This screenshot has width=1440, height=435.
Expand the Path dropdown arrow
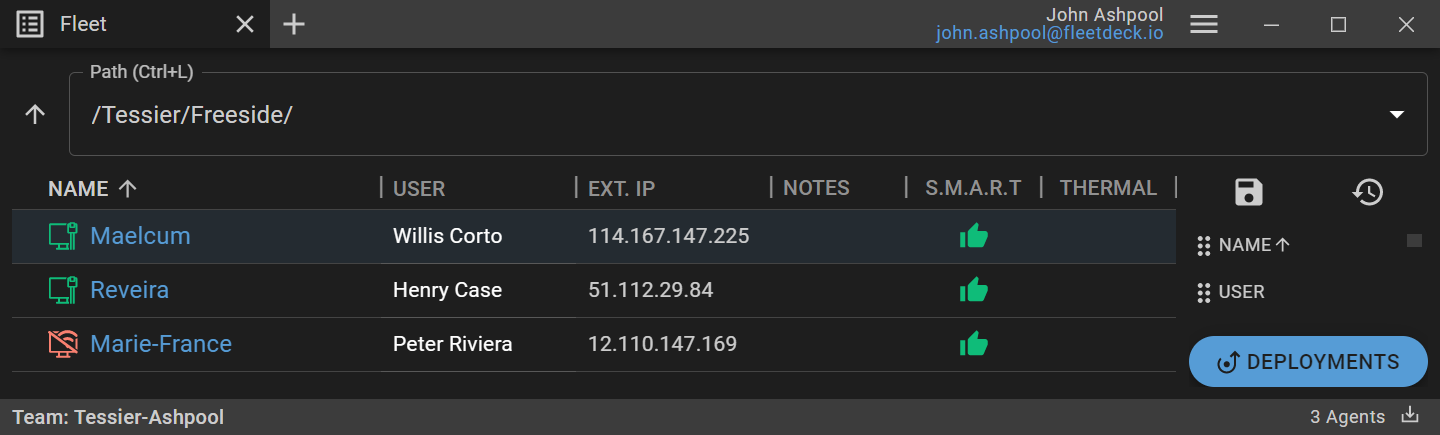click(1397, 114)
